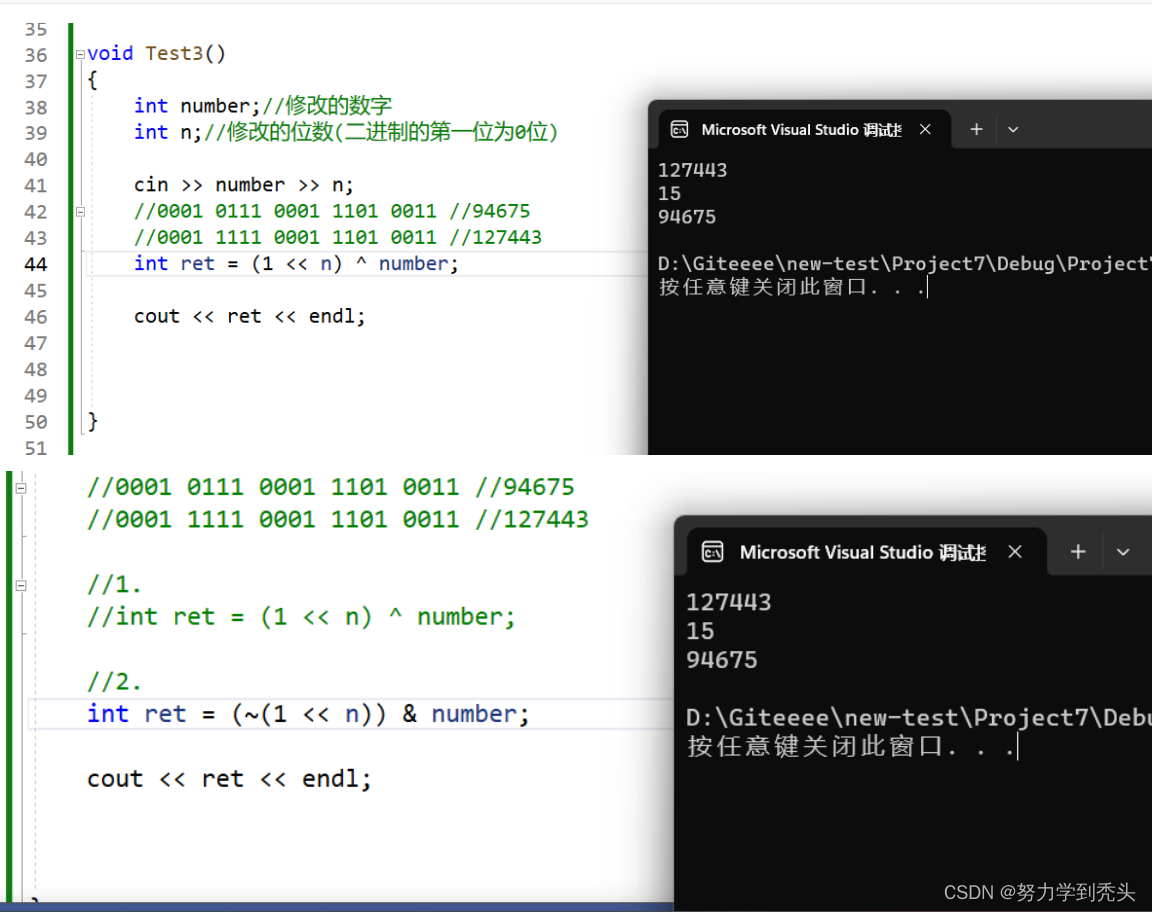Click input 127443 in the lower console
The width and height of the screenshot is (1152, 912).
pyautogui.click(x=728, y=603)
